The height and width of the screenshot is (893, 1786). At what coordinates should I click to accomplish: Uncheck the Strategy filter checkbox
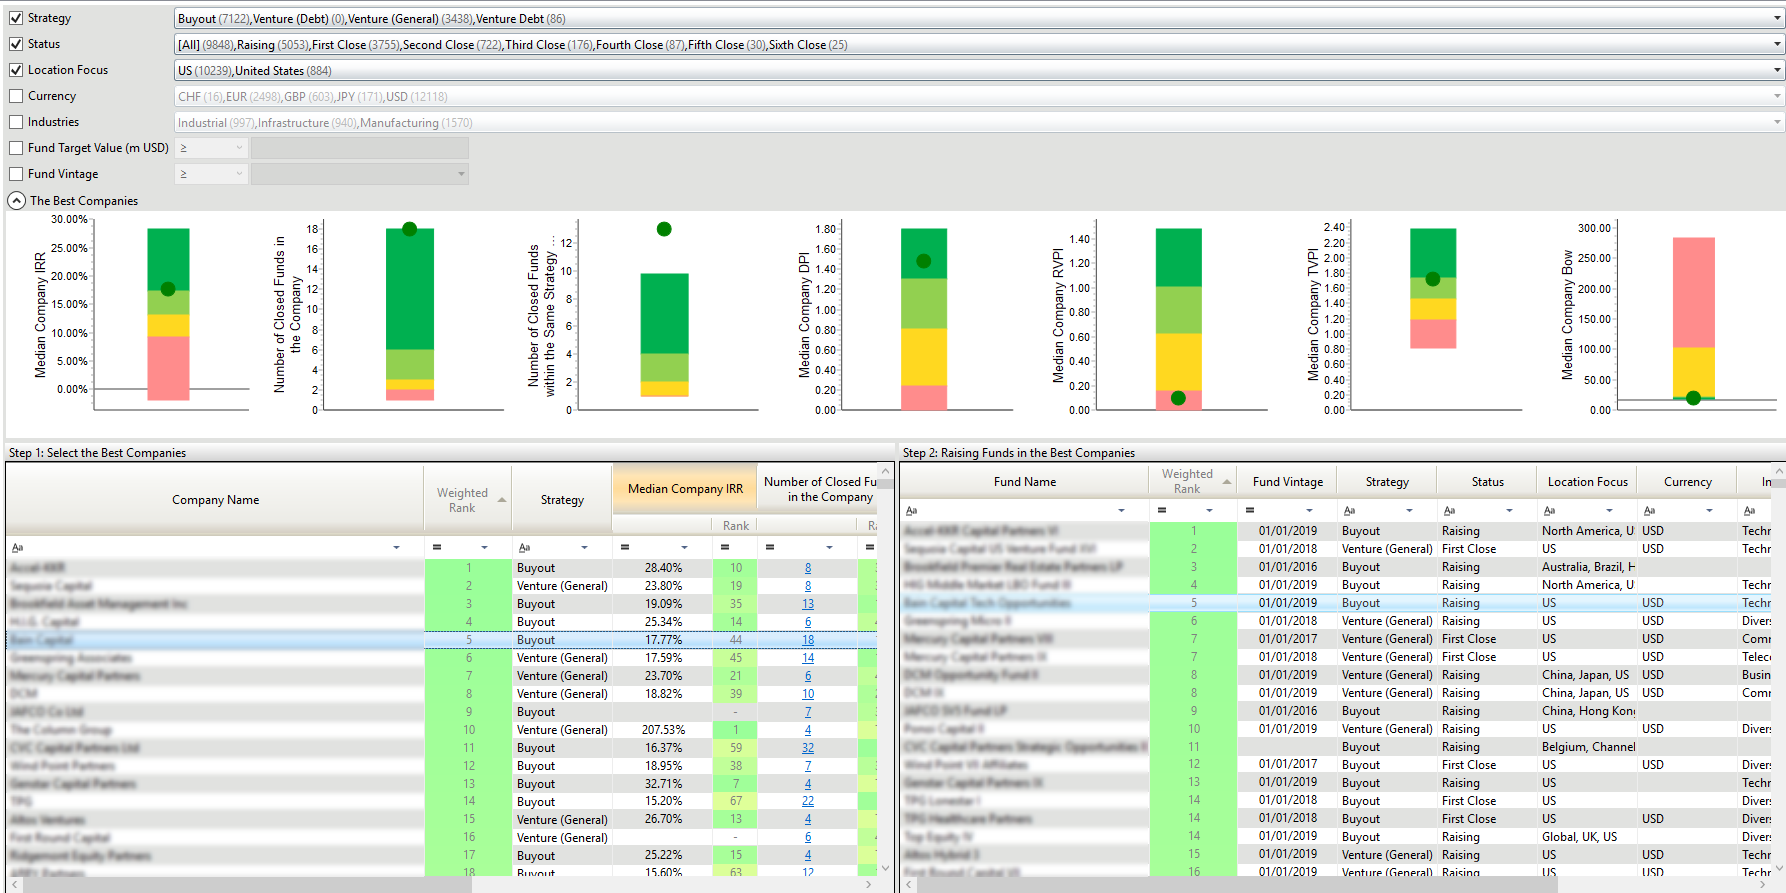click(x=16, y=18)
